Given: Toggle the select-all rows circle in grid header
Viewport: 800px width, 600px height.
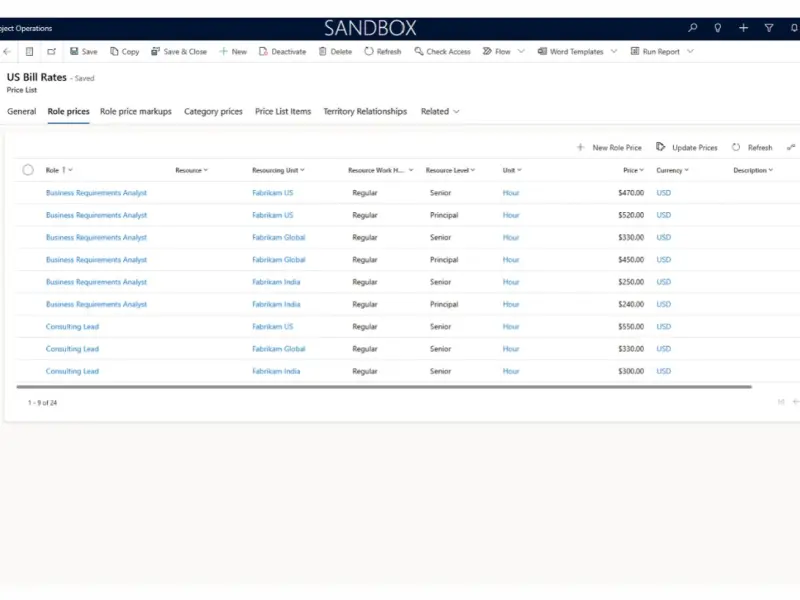Looking at the screenshot, I should [28, 170].
